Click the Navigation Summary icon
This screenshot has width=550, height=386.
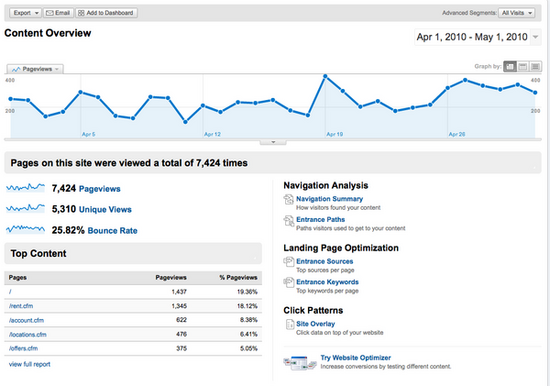point(288,200)
